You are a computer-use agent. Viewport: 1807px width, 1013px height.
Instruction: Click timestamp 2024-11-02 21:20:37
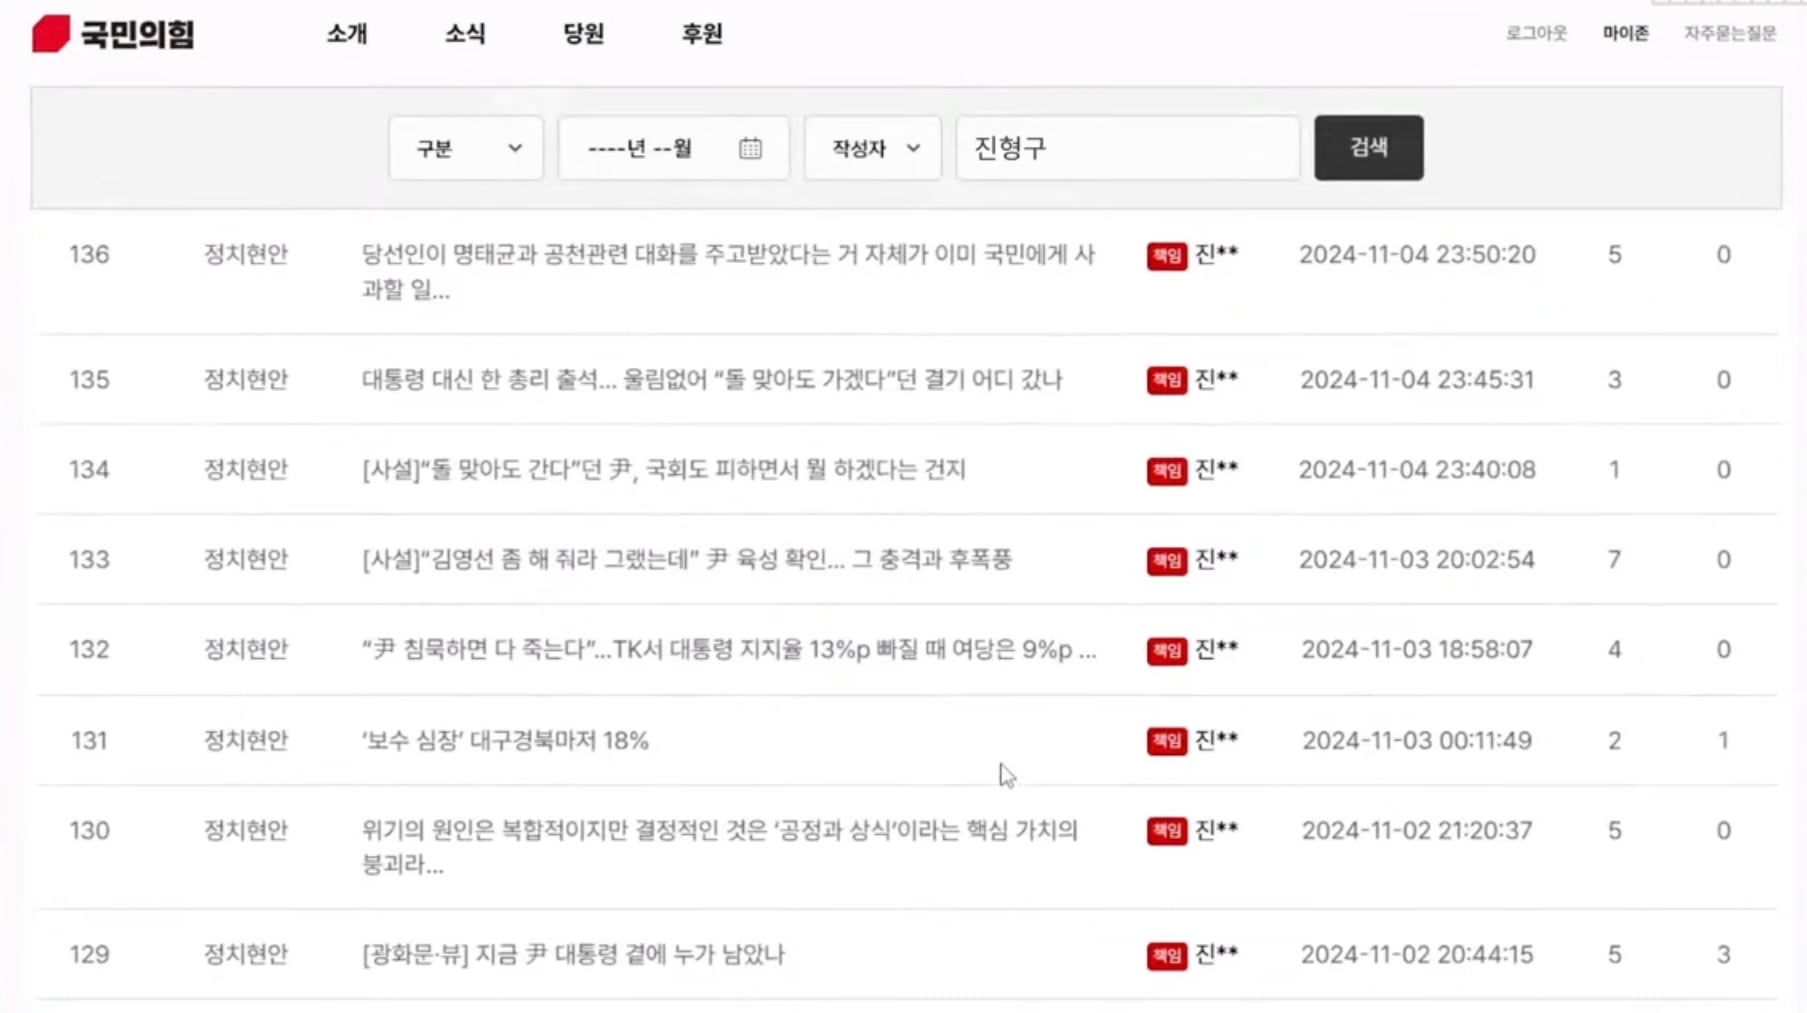click(1417, 831)
